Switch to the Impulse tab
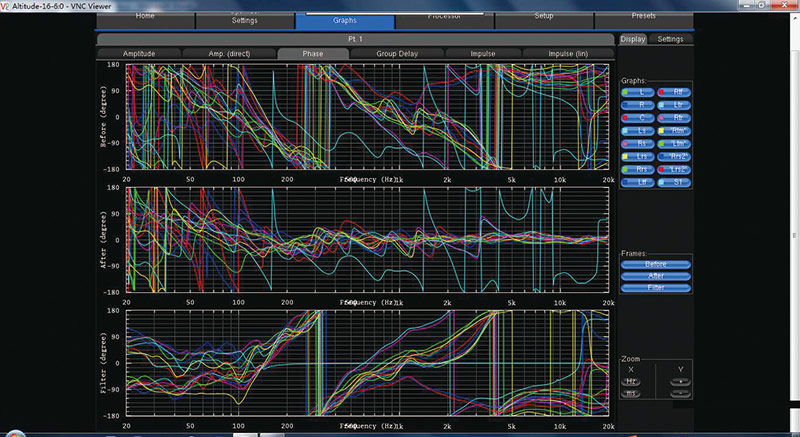Image resolution: width=800 pixels, height=437 pixels. [x=483, y=54]
